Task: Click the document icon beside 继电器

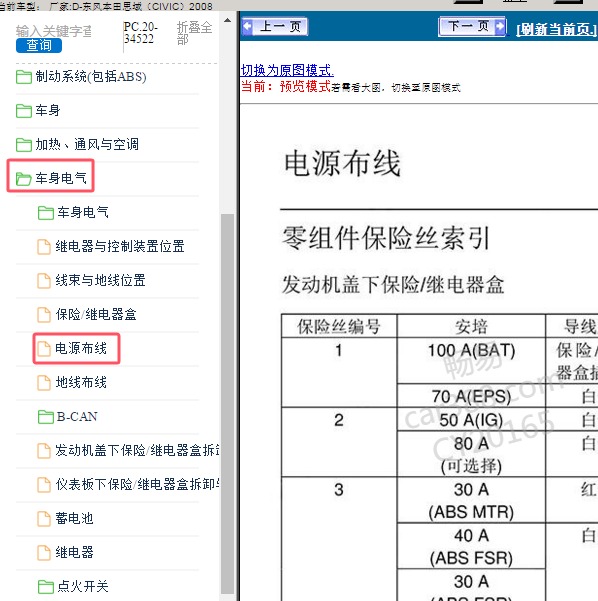Action: pos(44,553)
